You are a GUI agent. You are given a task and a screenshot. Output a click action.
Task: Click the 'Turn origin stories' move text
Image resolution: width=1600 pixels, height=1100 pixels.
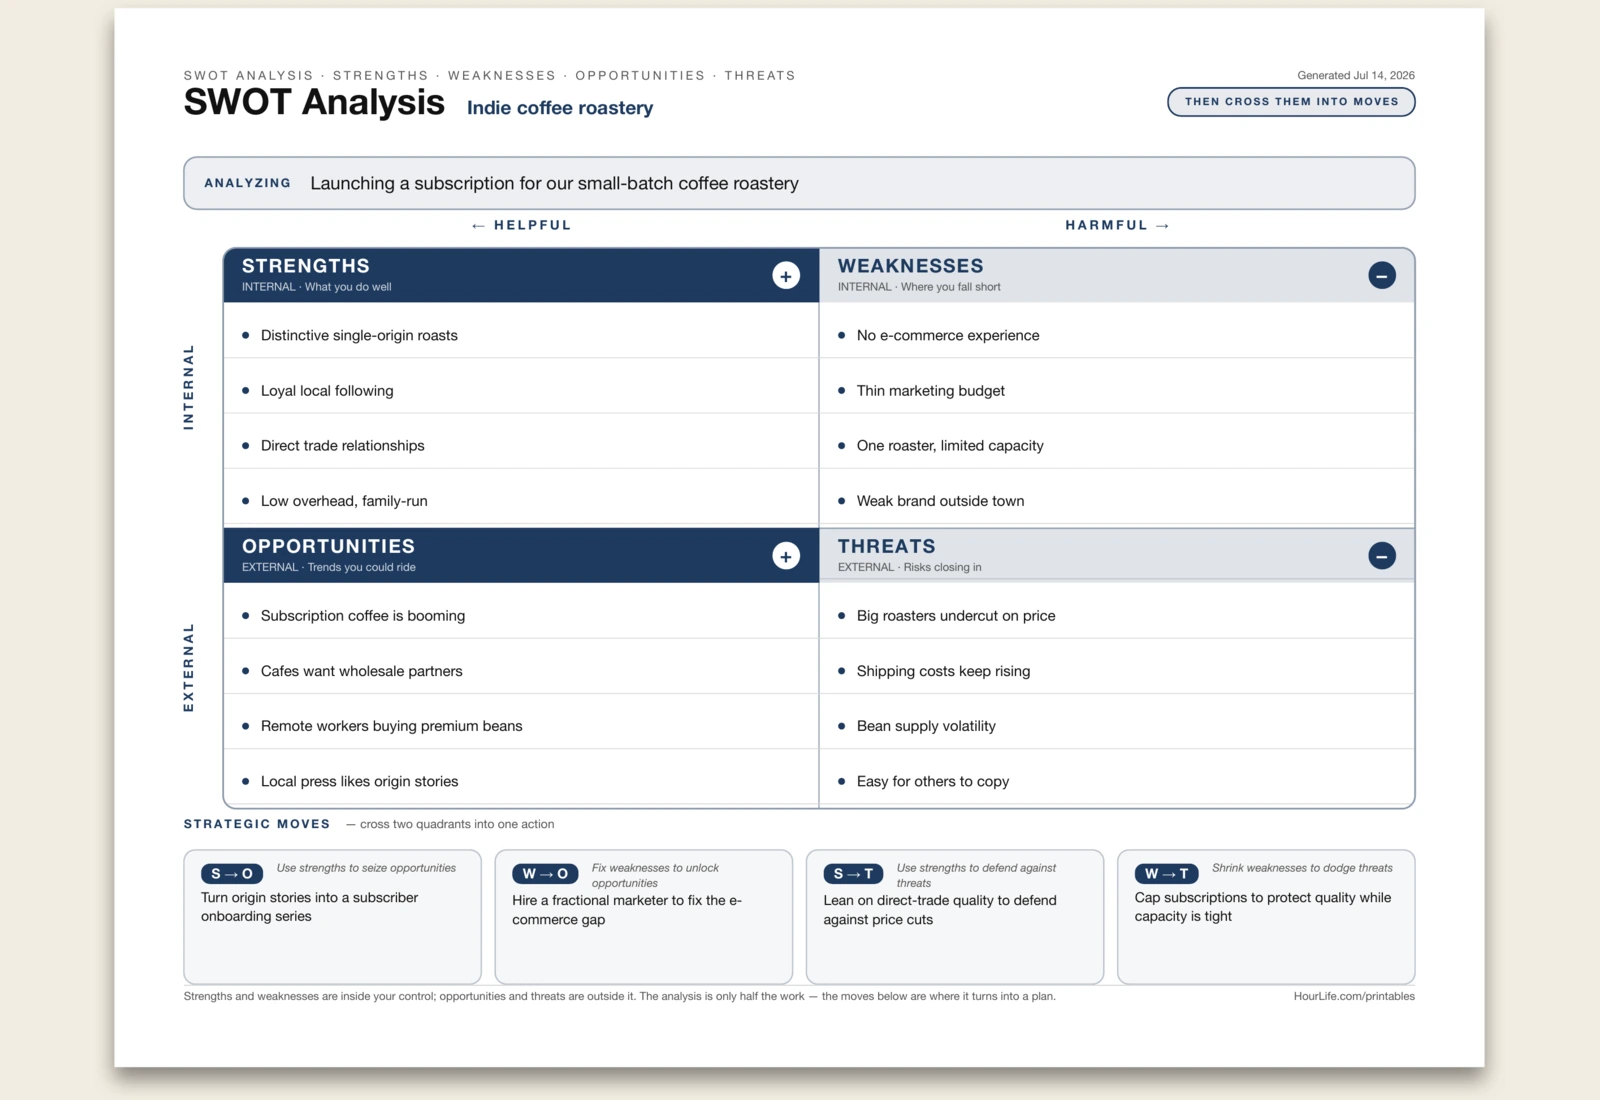tap(309, 907)
